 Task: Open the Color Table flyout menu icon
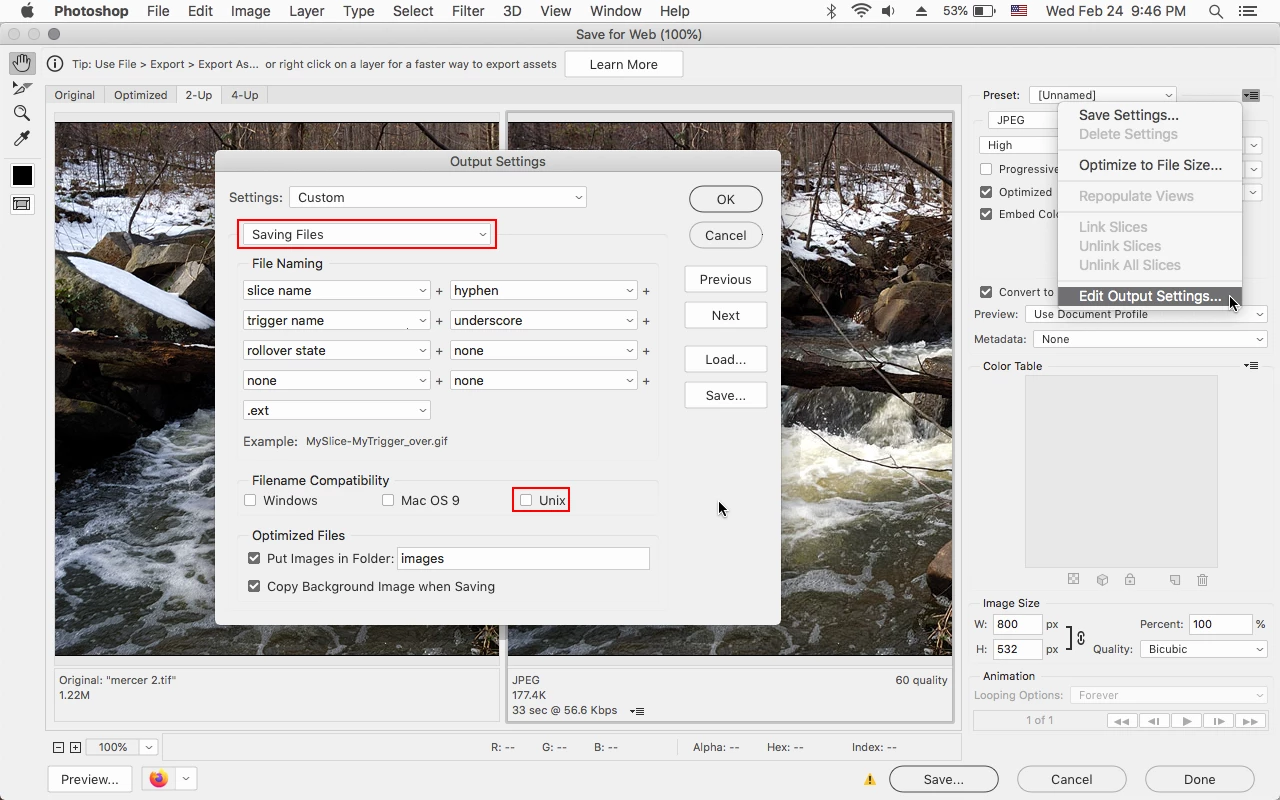pyautogui.click(x=1251, y=366)
